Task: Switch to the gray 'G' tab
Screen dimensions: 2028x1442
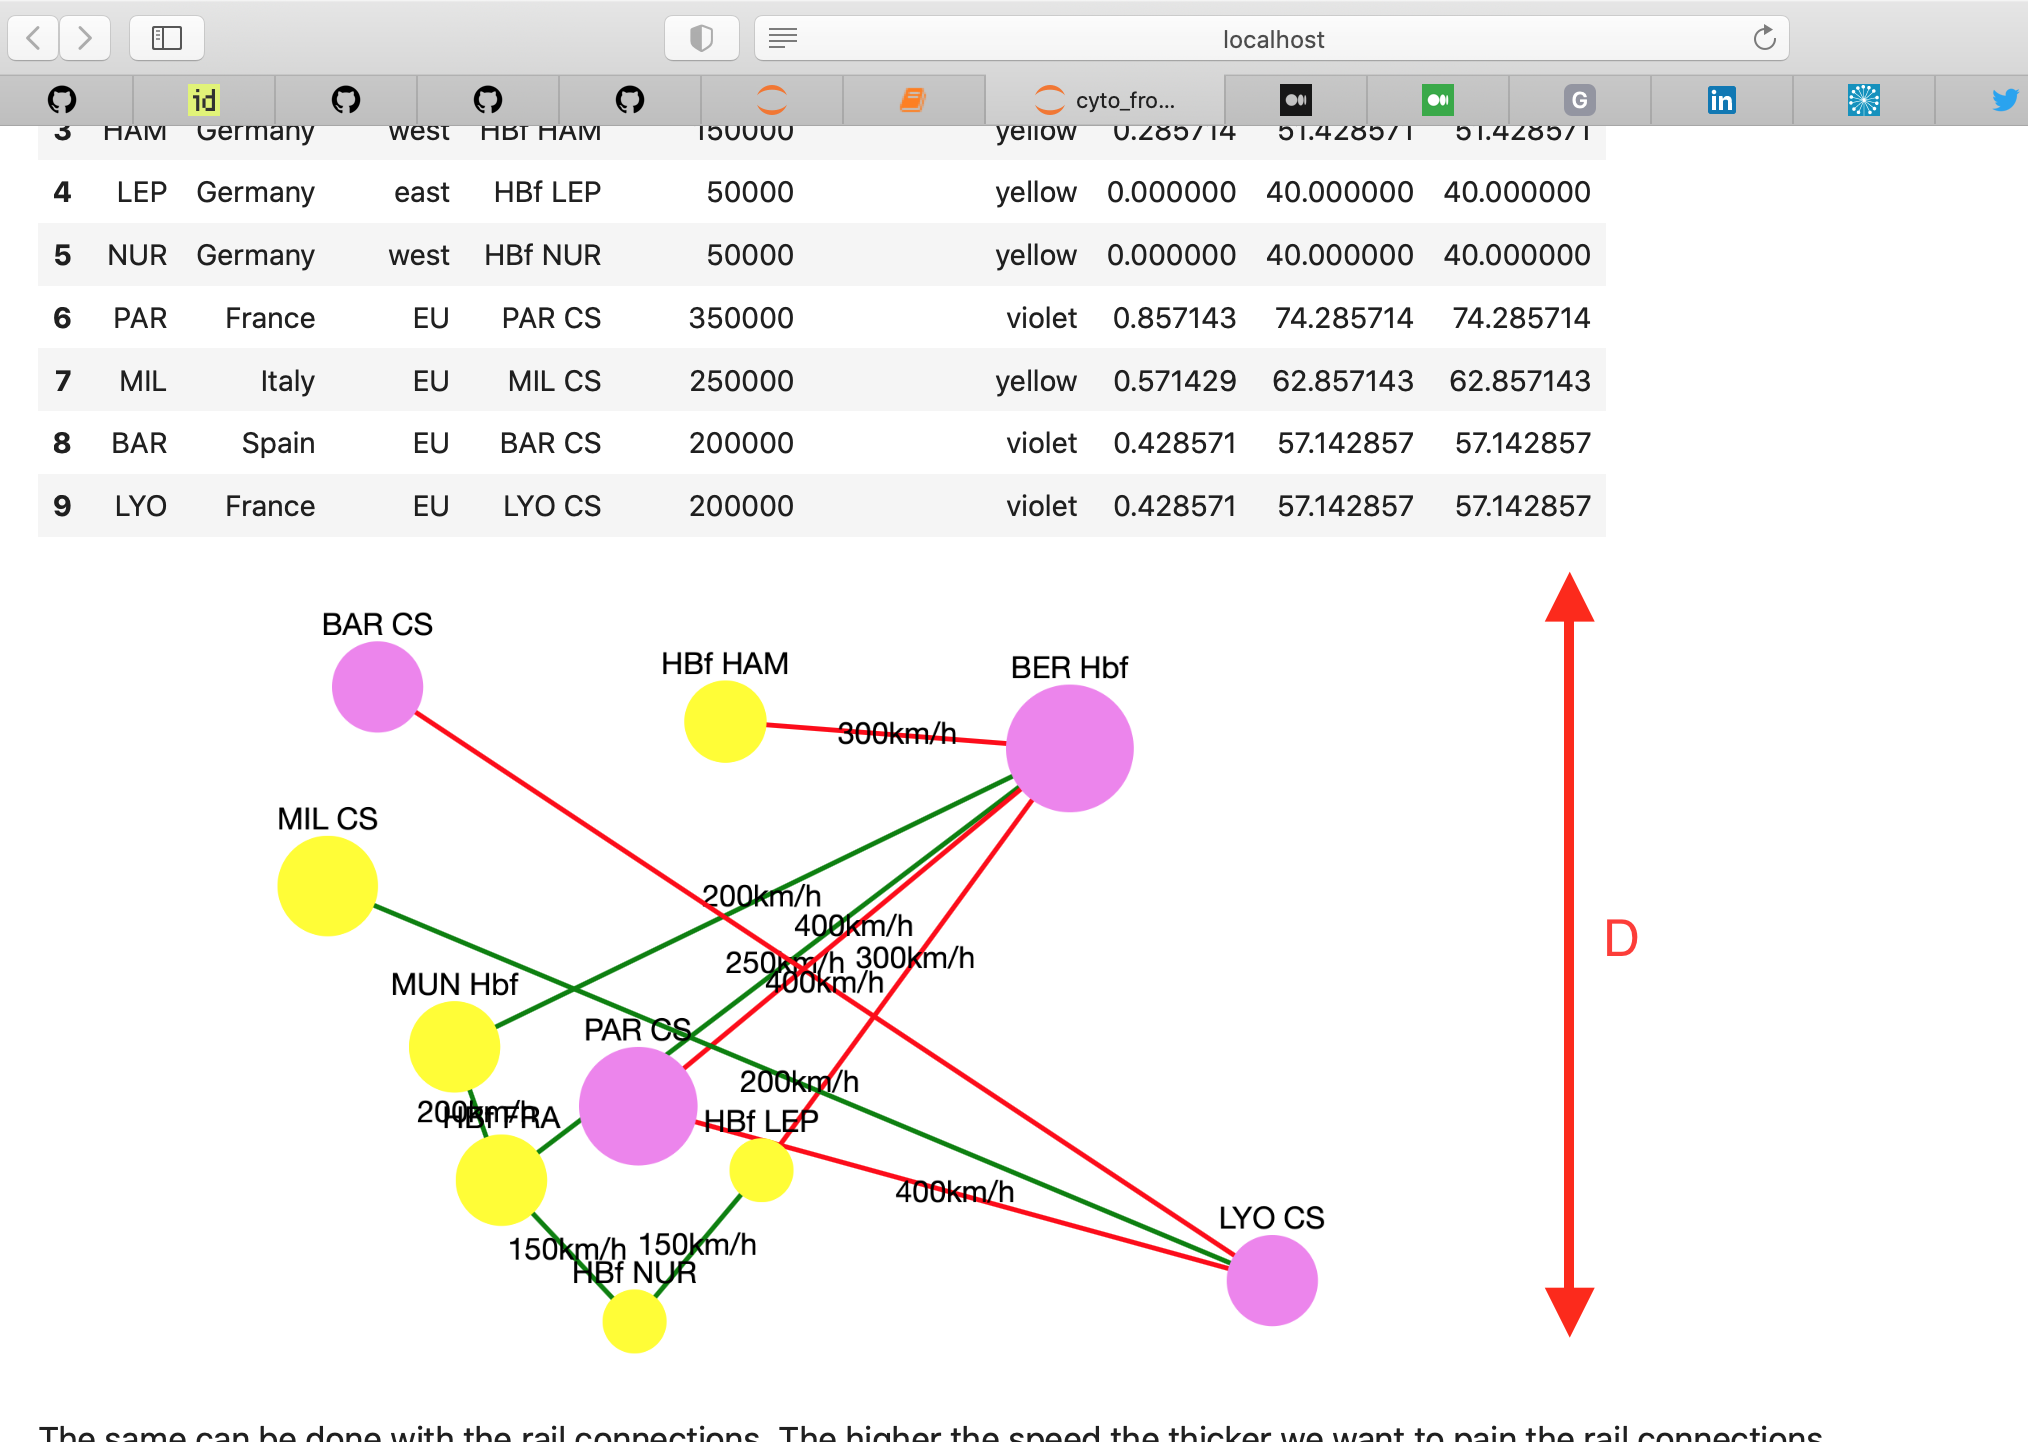Action: pyautogui.click(x=1579, y=100)
